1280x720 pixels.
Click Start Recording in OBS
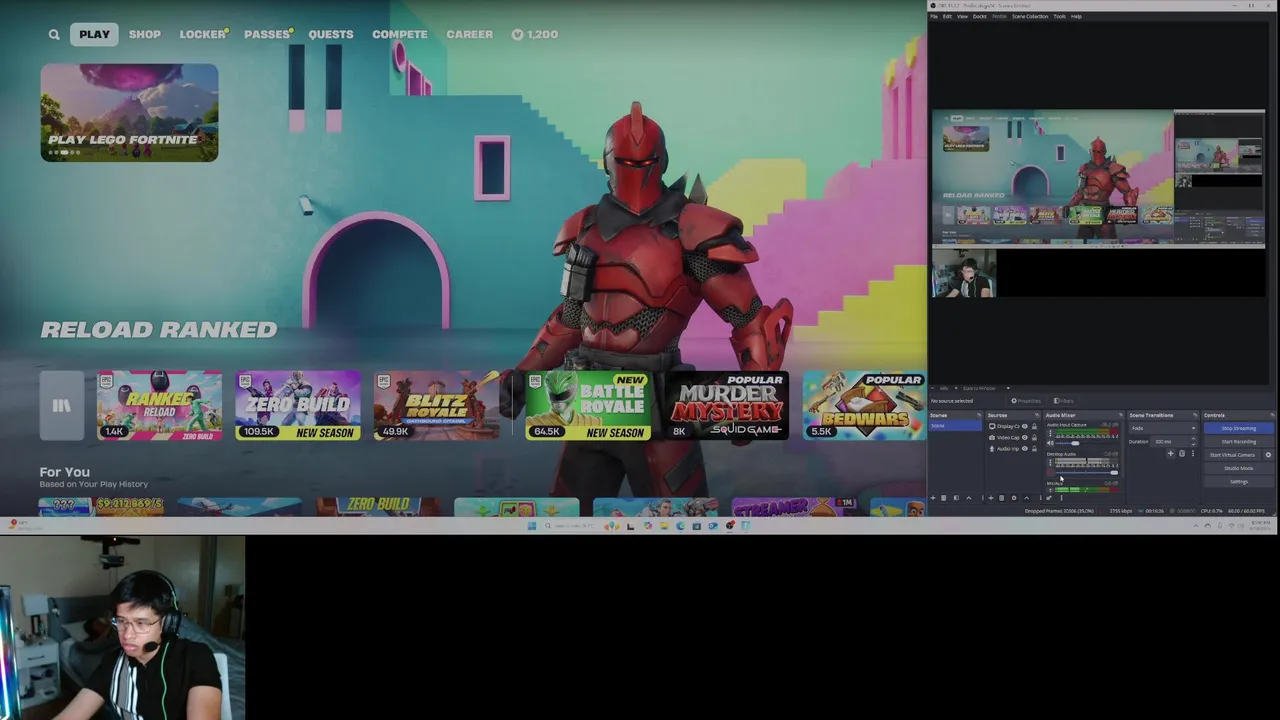point(1239,442)
